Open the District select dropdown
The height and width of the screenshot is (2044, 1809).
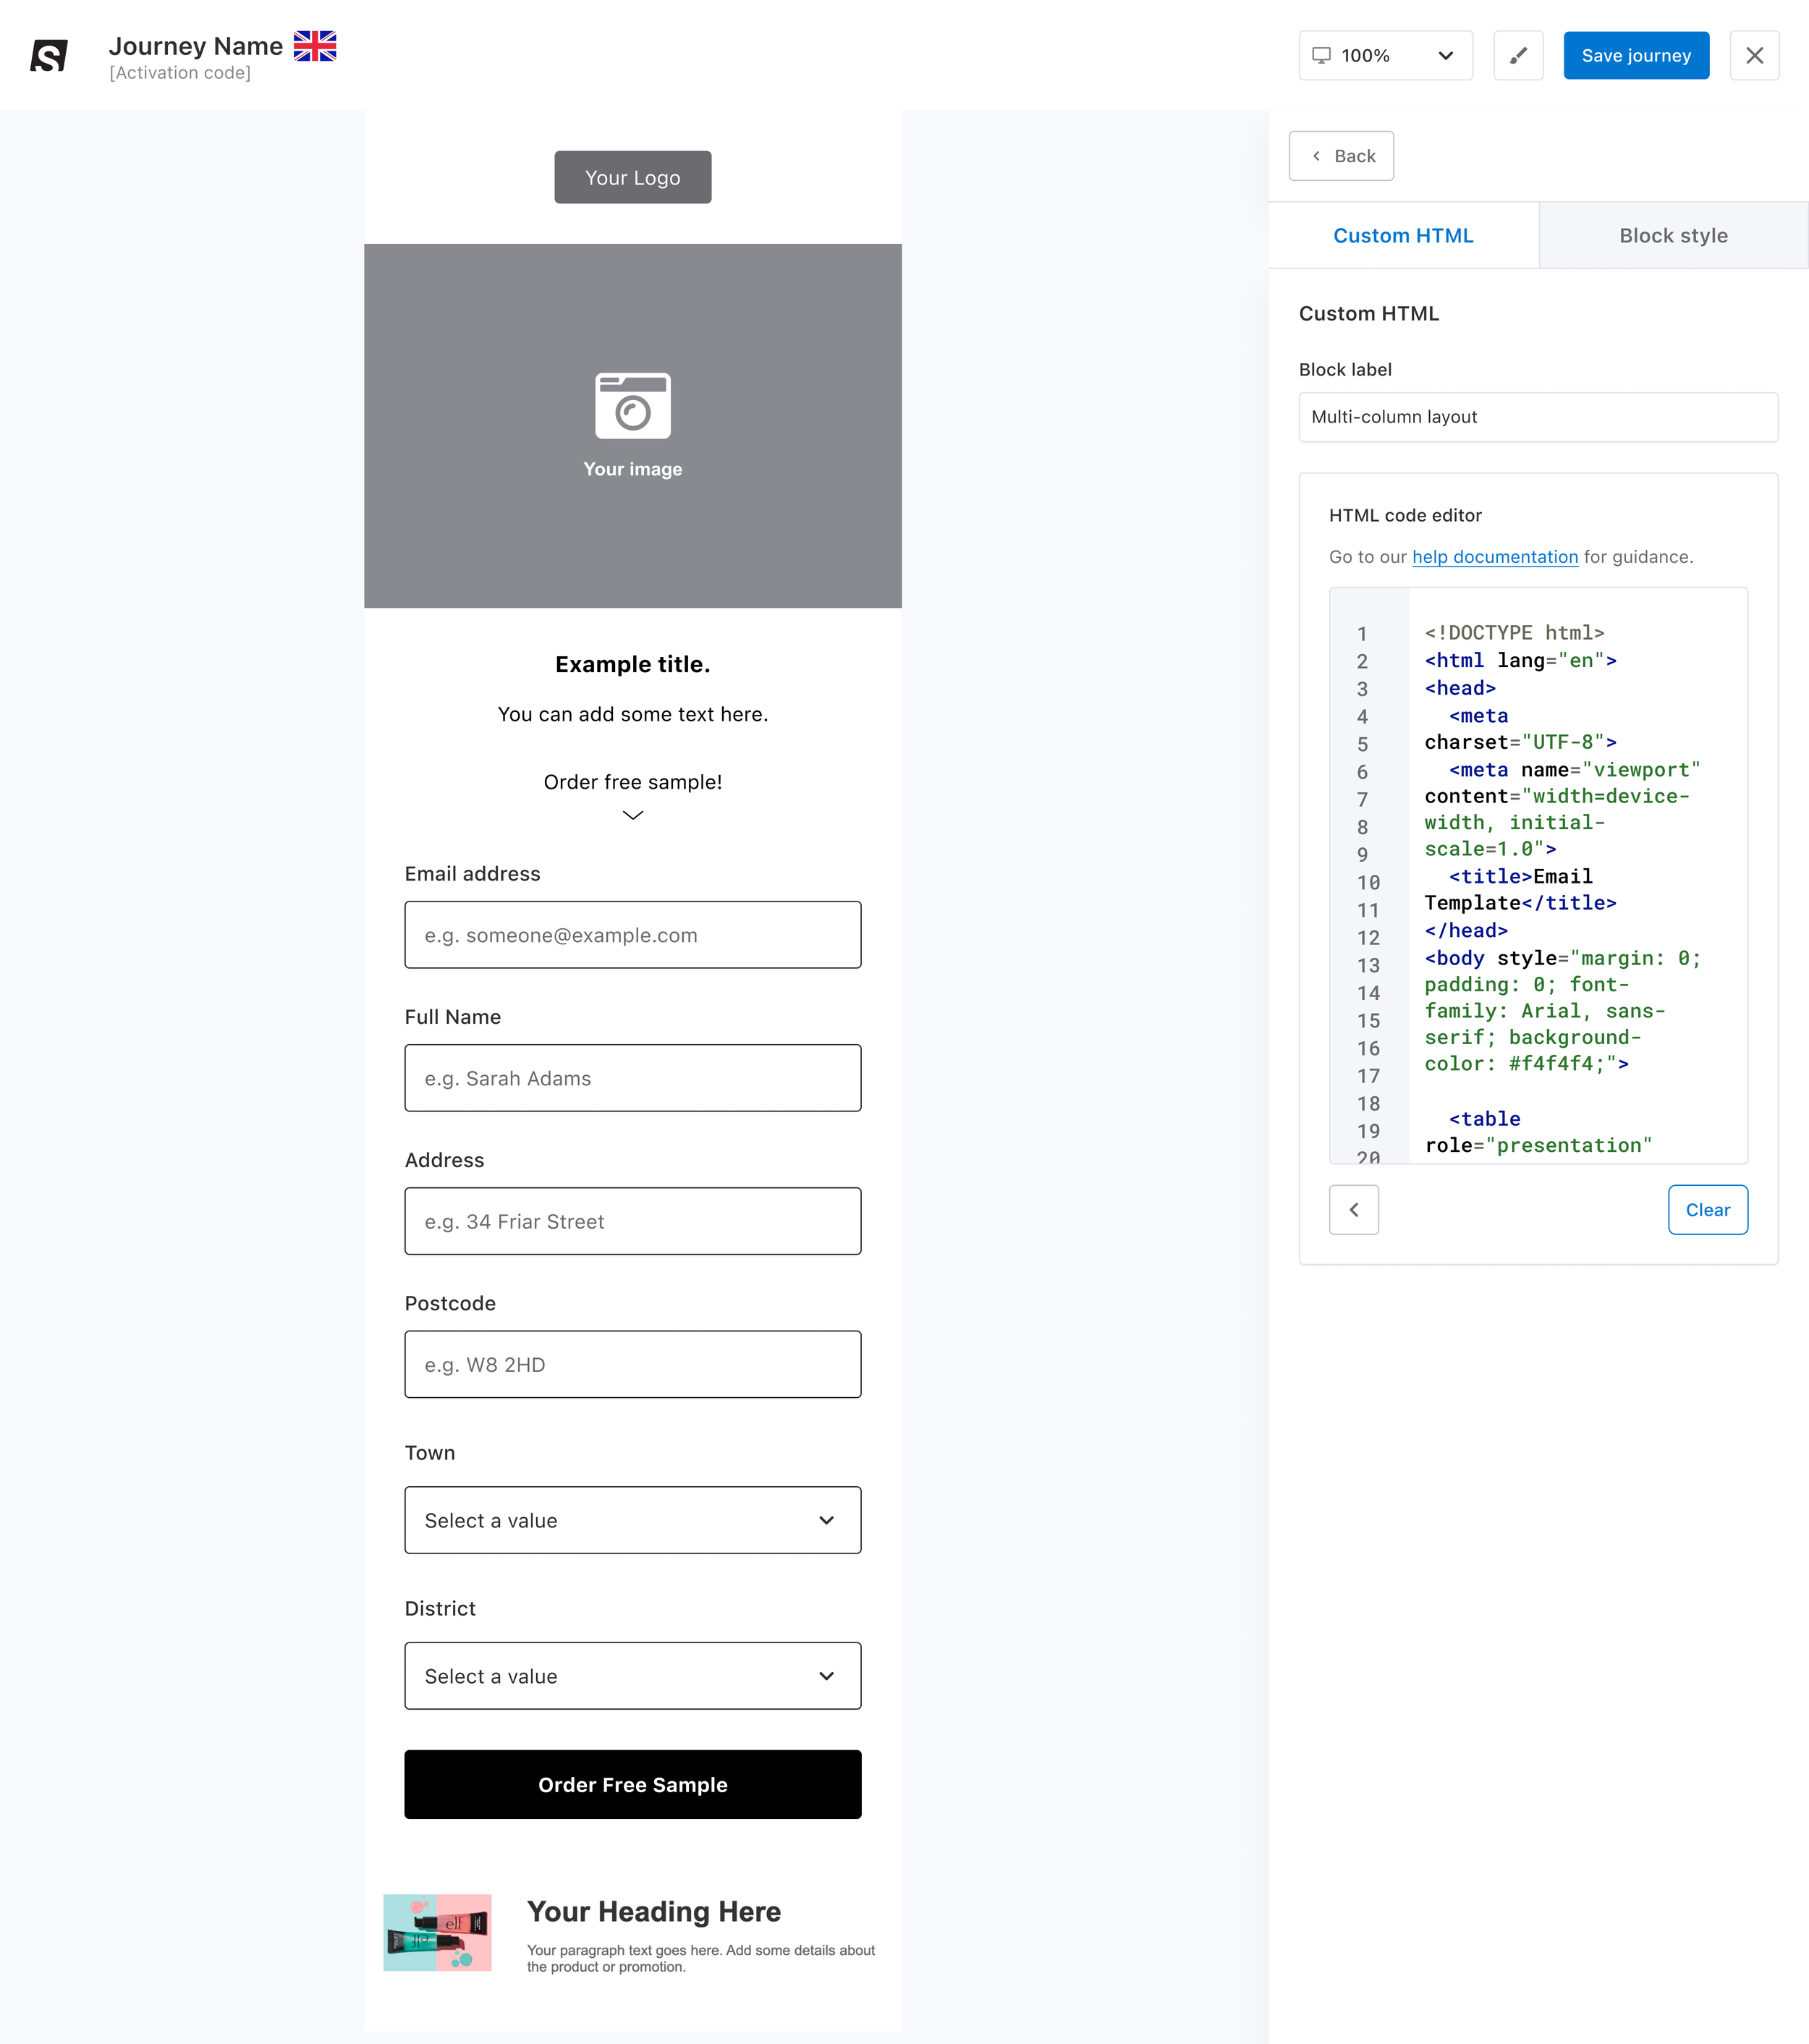pos(633,1676)
